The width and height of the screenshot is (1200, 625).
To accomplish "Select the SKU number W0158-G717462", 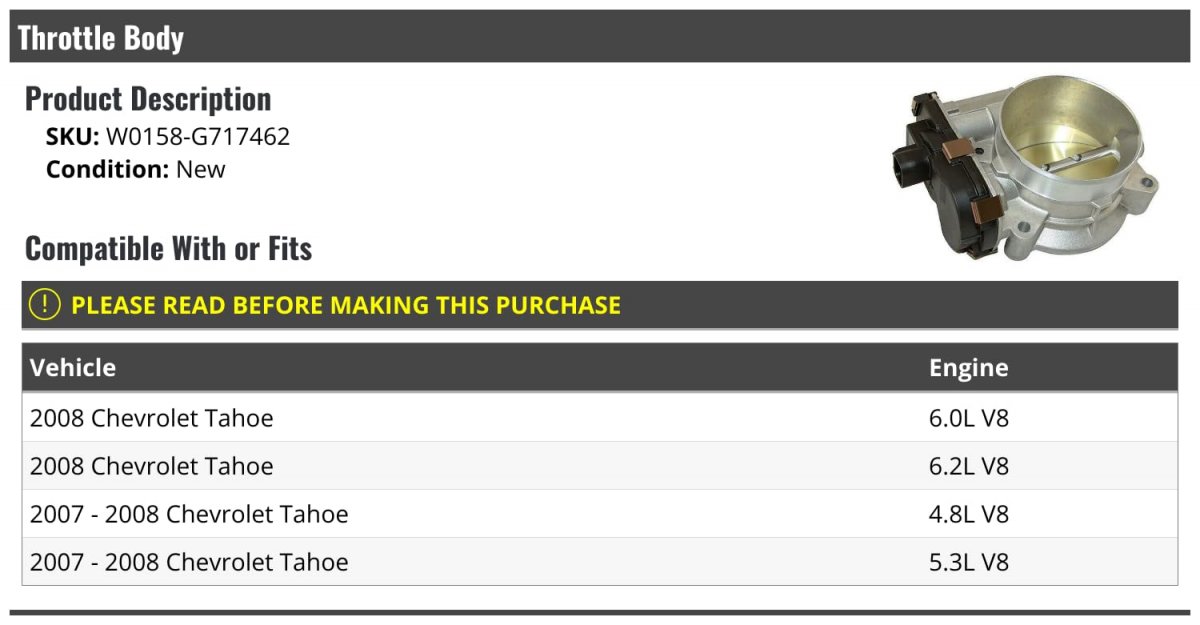I will [198, 137].
